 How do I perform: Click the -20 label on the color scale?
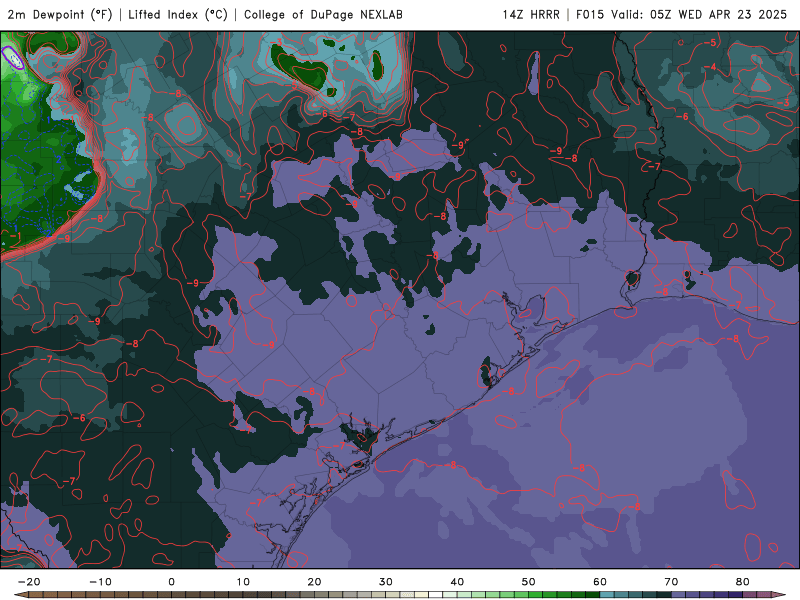tap(29, 582)
